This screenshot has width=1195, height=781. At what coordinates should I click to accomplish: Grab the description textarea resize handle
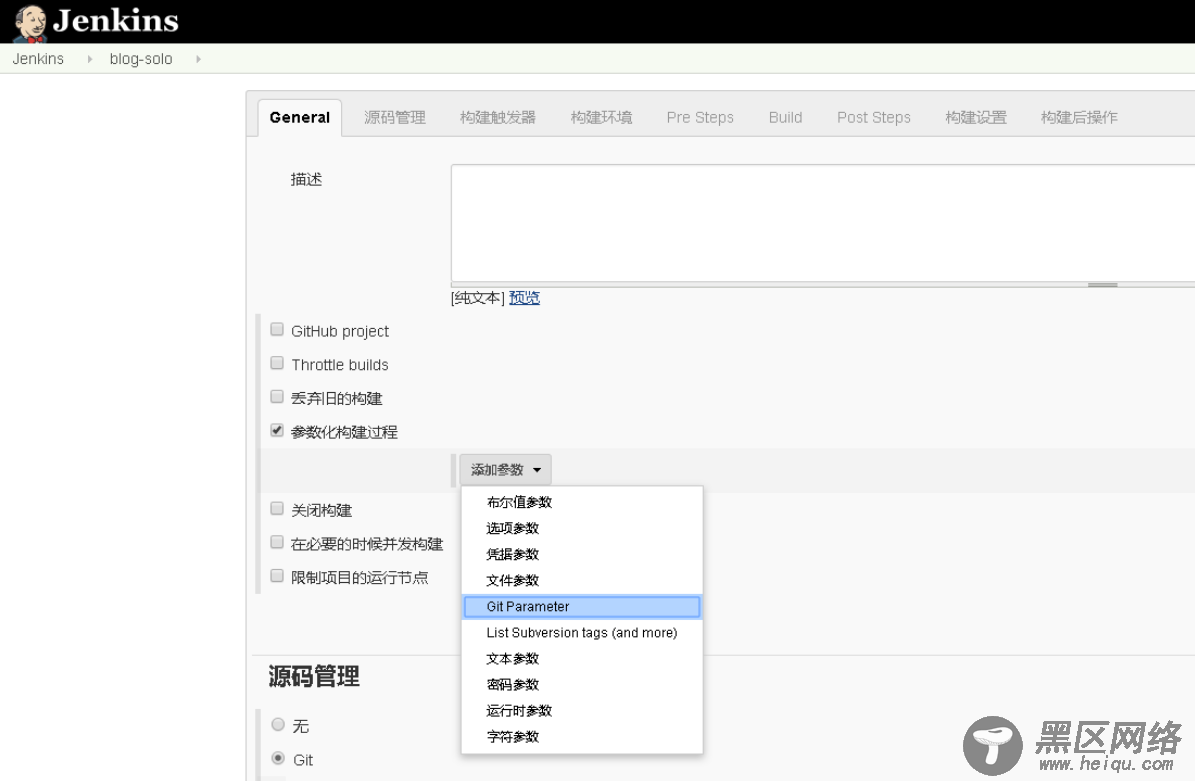[x=1102, y=285]
